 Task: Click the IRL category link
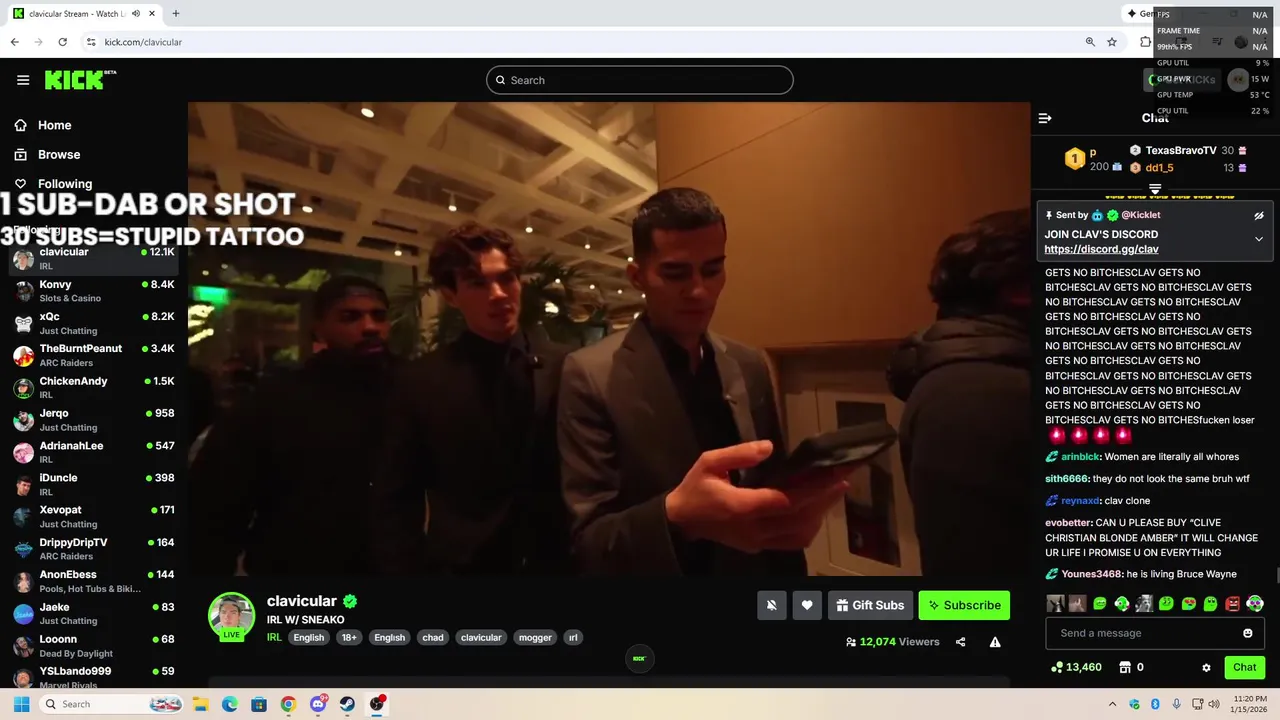pyautogui.click(x=274, y=637)
